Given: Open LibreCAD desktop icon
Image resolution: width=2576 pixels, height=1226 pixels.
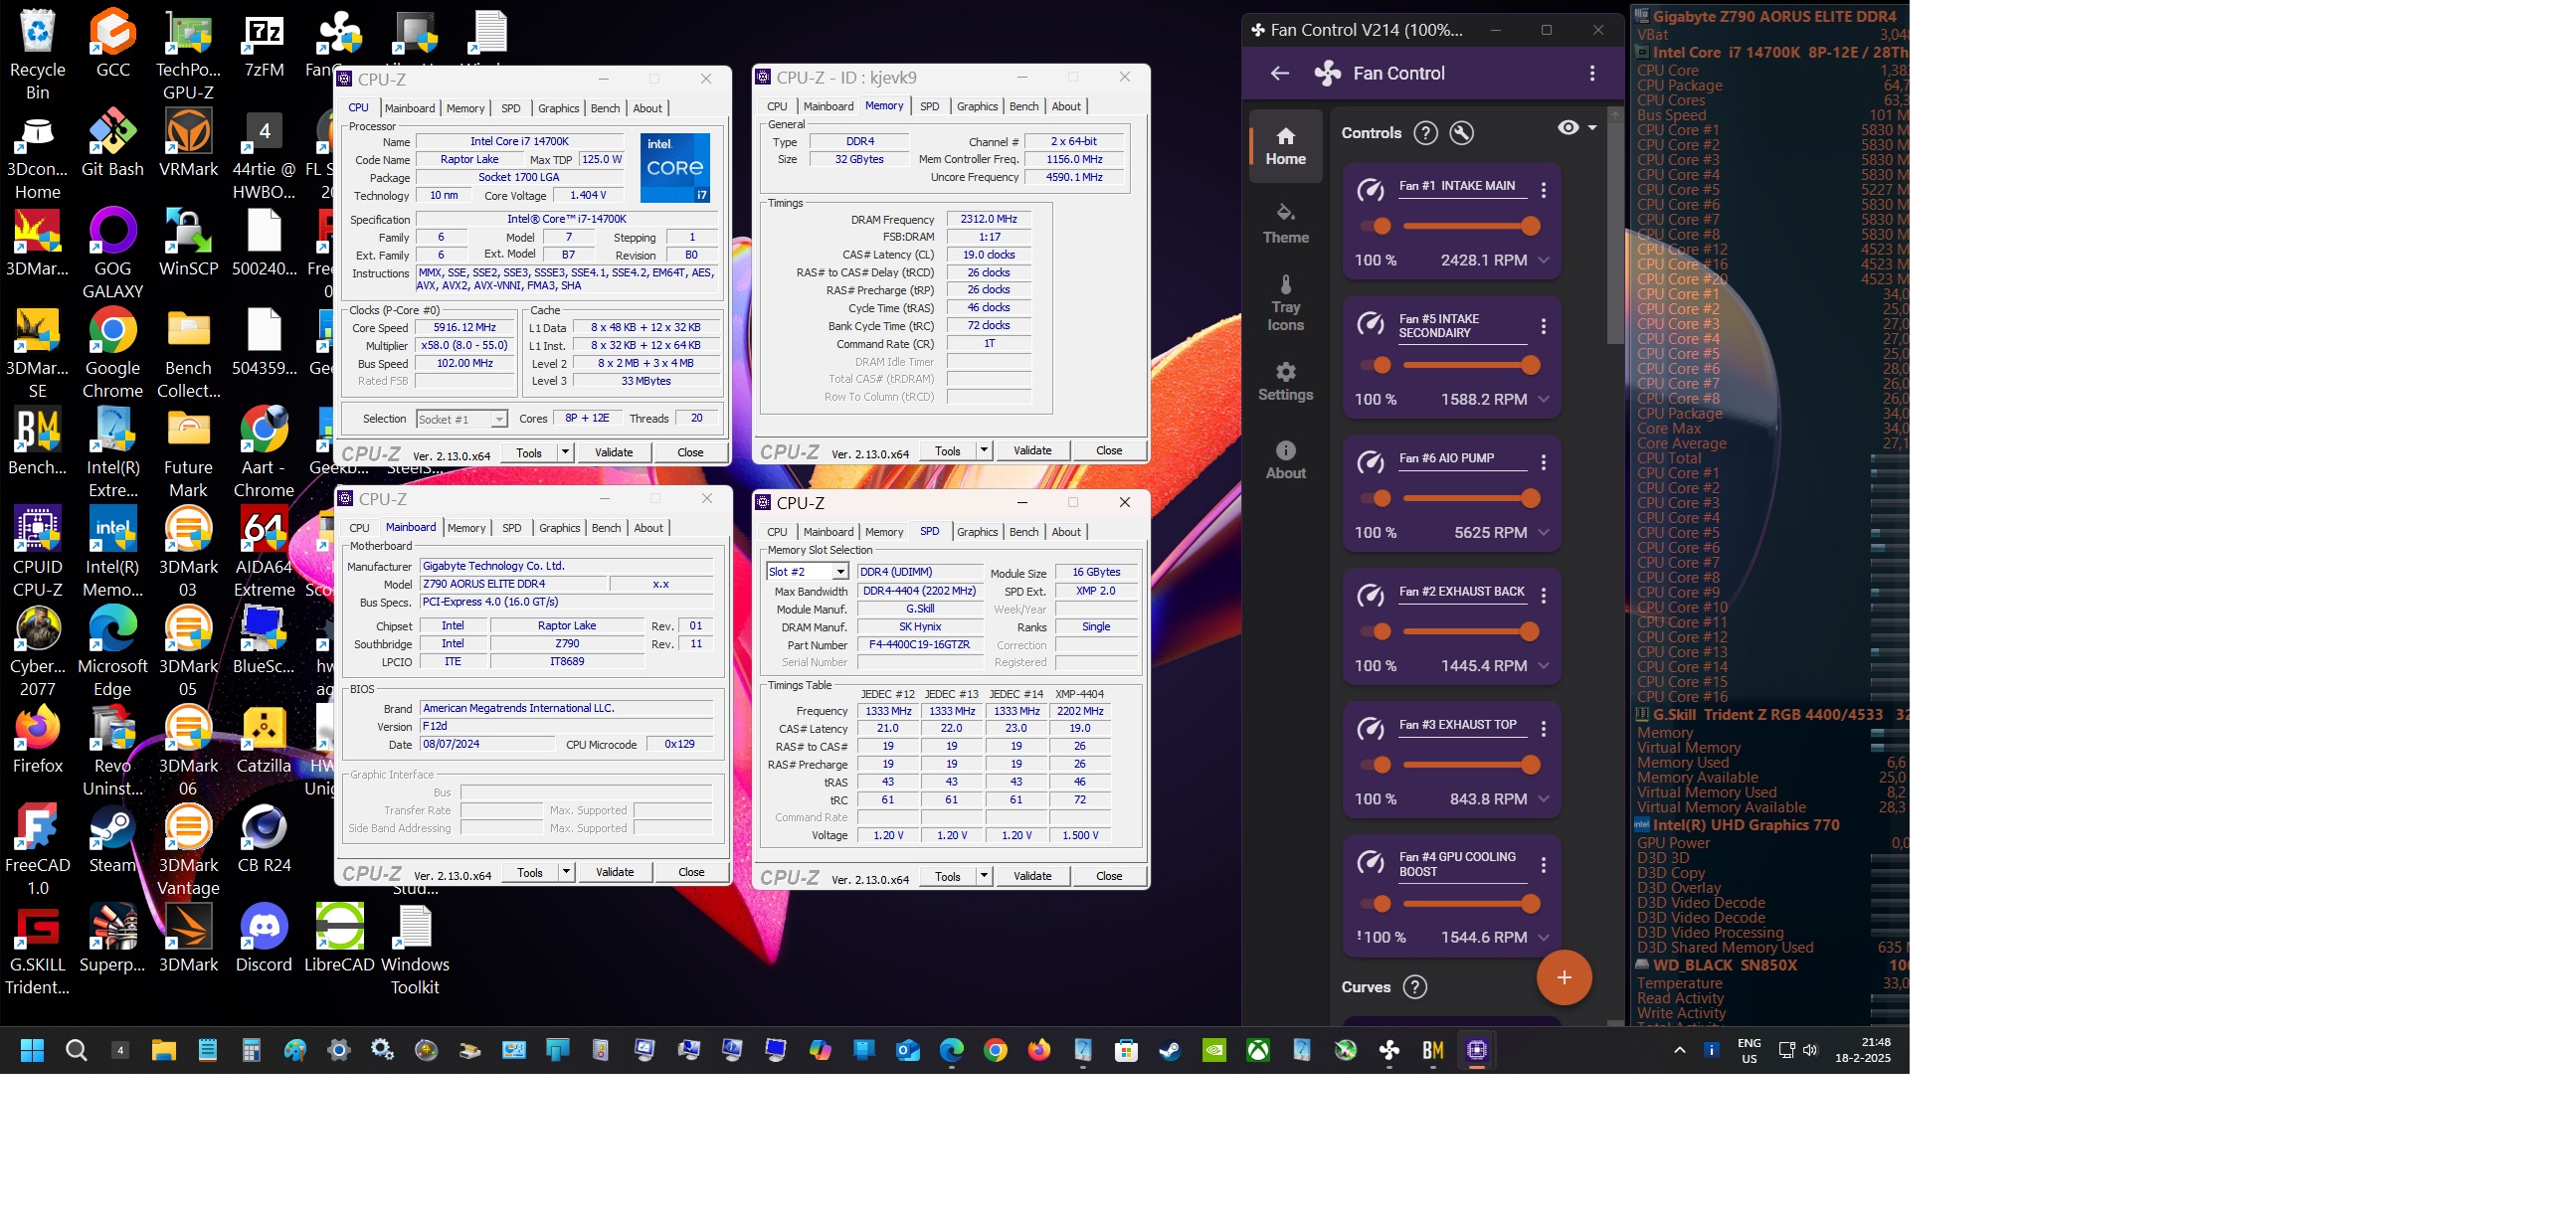Looking at the screenshot, I should coord(339,938).
